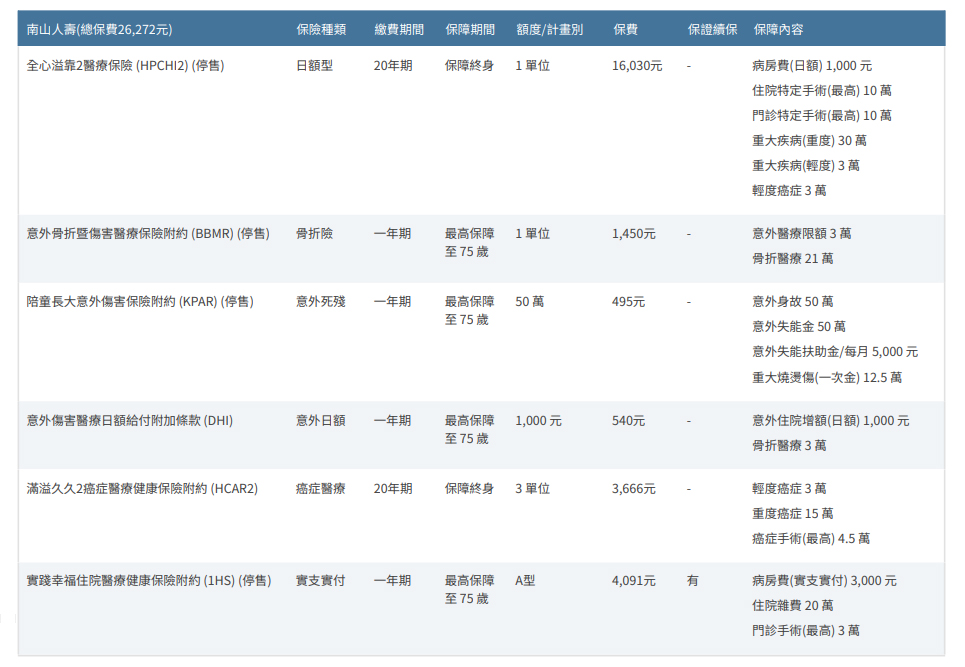Viewport: 965px width, 667px height.
Task: Click 門診手術(最高) 3 萬 item
Action: click(x=806, y=631)
